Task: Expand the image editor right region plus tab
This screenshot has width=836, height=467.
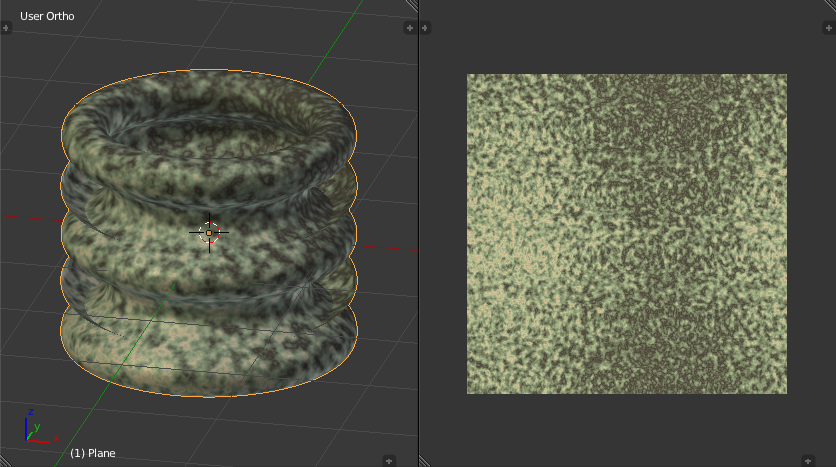Action: coord(830,28)
